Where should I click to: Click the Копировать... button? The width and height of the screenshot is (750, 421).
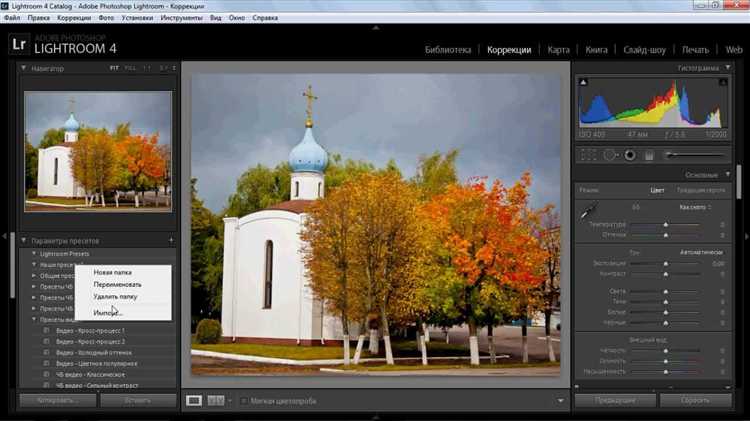pyautogui.click(x=58, y=400)
